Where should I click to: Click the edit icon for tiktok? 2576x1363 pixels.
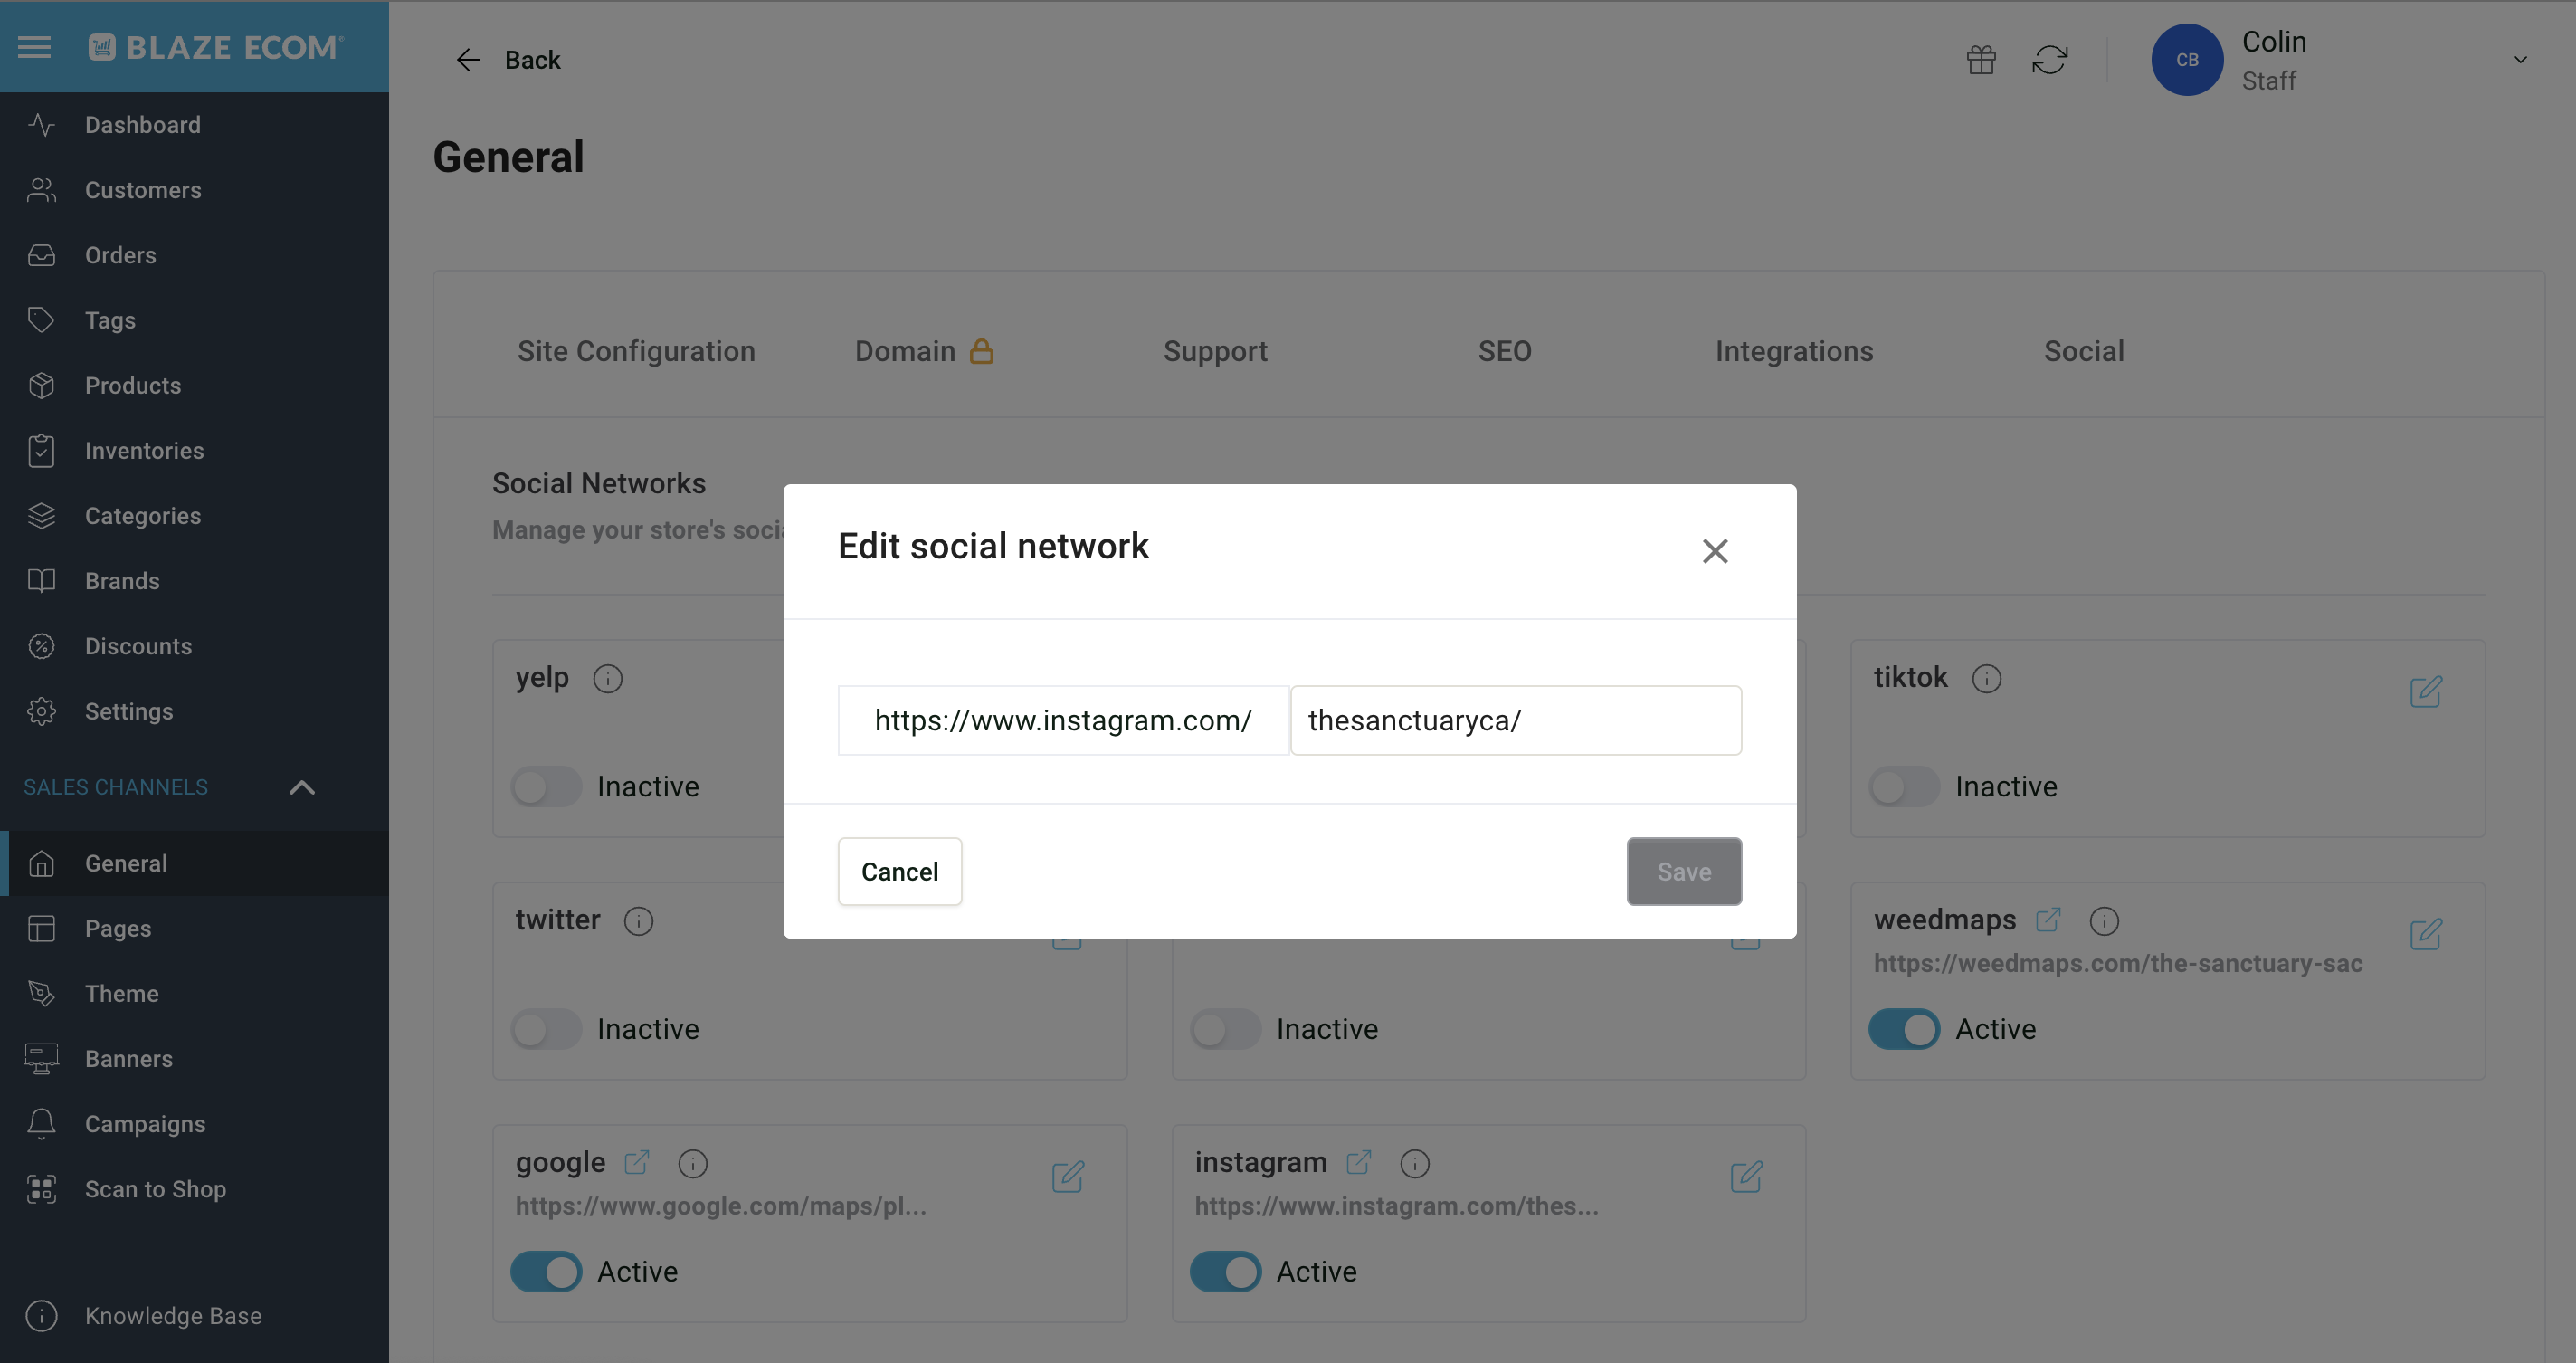coord(2425,691)
